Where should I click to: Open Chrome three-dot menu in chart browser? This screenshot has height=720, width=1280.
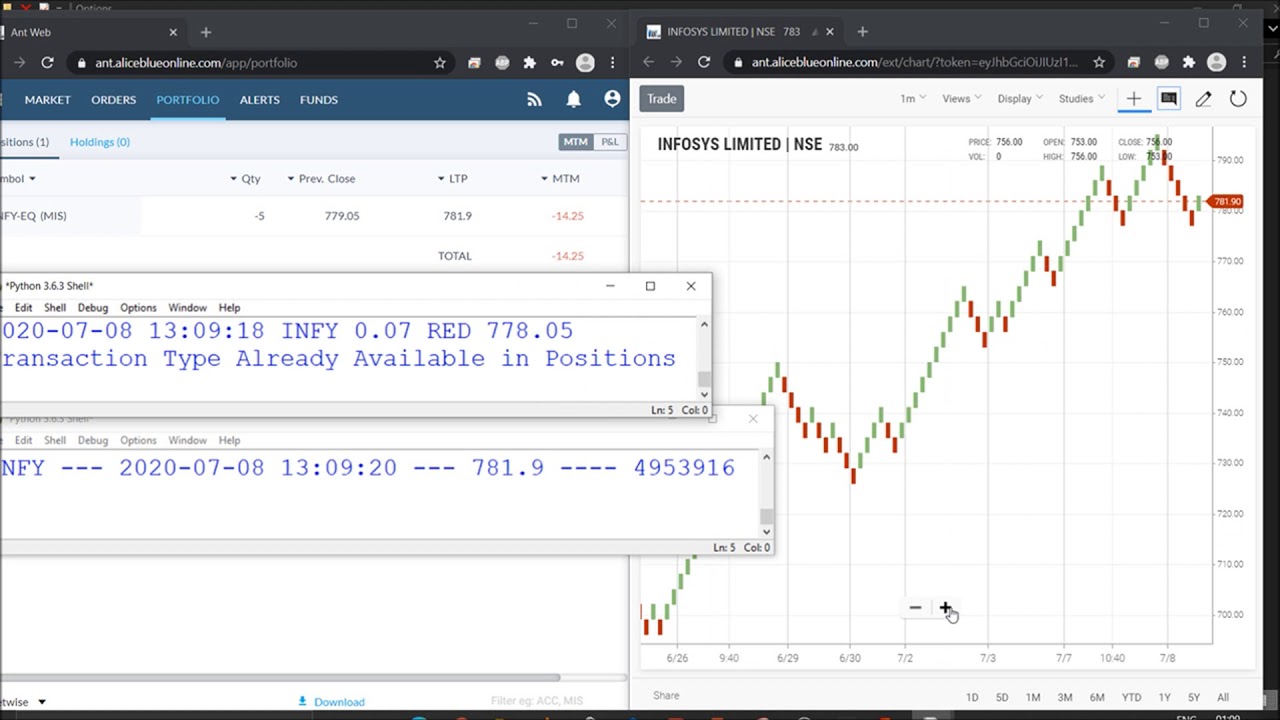tap(1244, 62)
